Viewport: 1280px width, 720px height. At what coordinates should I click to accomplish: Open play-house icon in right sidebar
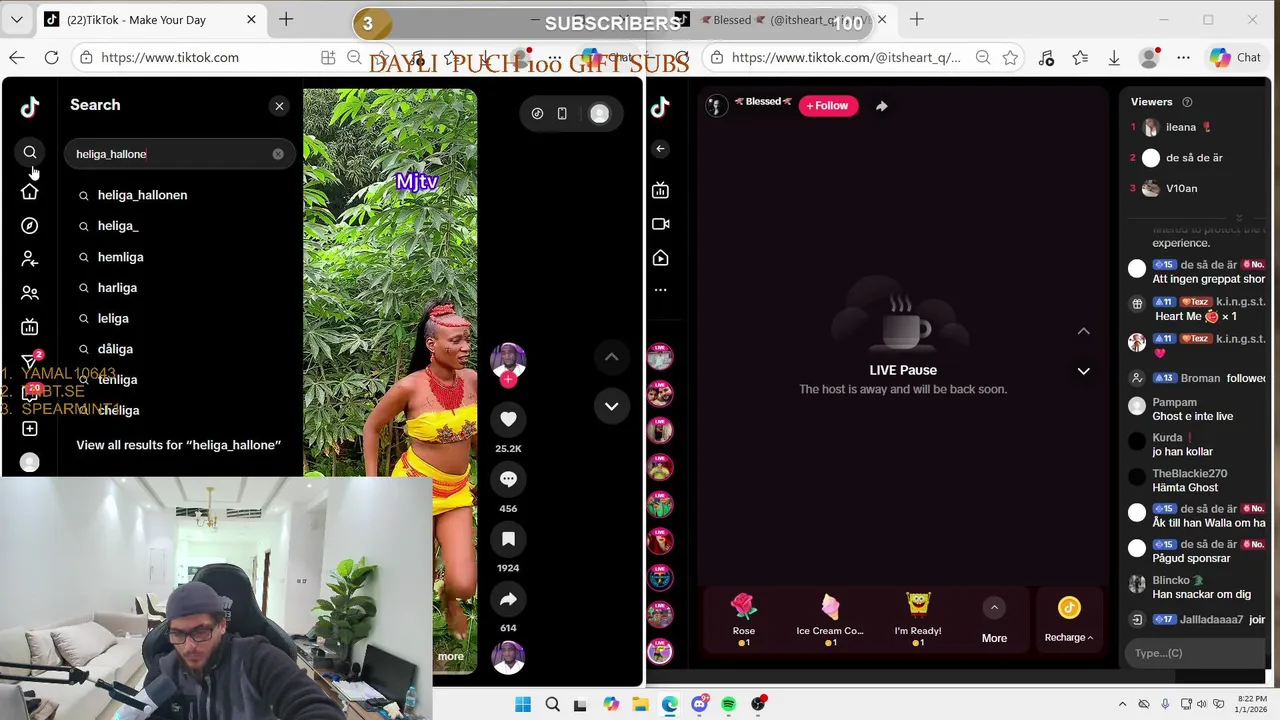tap(660, 258)
